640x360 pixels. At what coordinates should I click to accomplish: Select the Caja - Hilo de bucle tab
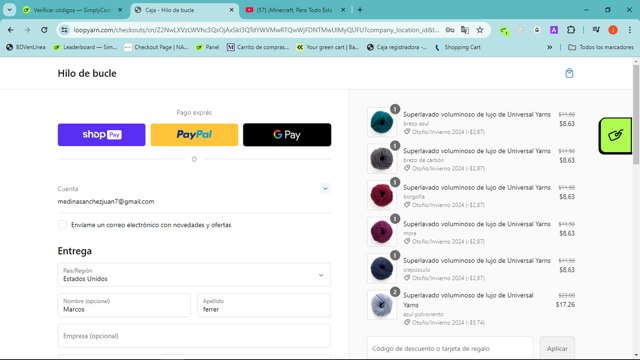pyautogui.click(x=185, y=10)
